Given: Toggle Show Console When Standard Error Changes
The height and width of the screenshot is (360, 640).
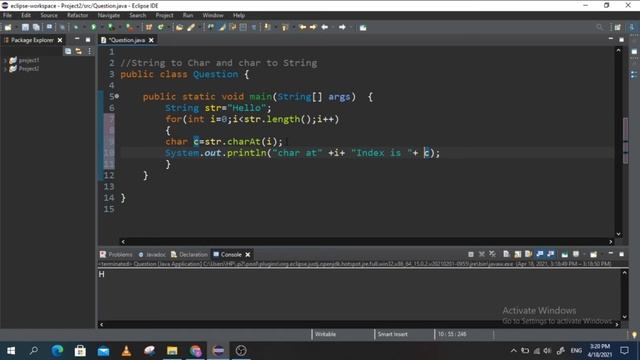Looking at the screenshot, I should coord(551,254).
